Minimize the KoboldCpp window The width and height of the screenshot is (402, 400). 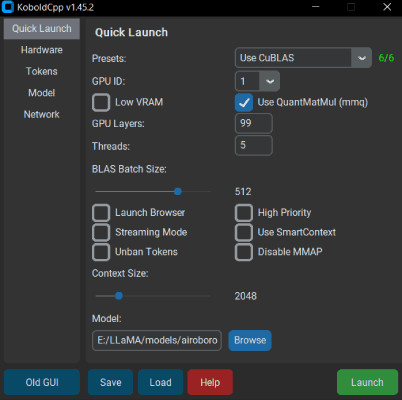tap(315, 7)
